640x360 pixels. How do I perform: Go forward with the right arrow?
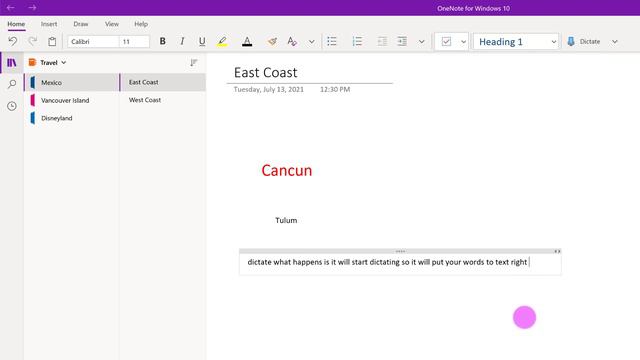pyautogui.click(x=32, y=7)
